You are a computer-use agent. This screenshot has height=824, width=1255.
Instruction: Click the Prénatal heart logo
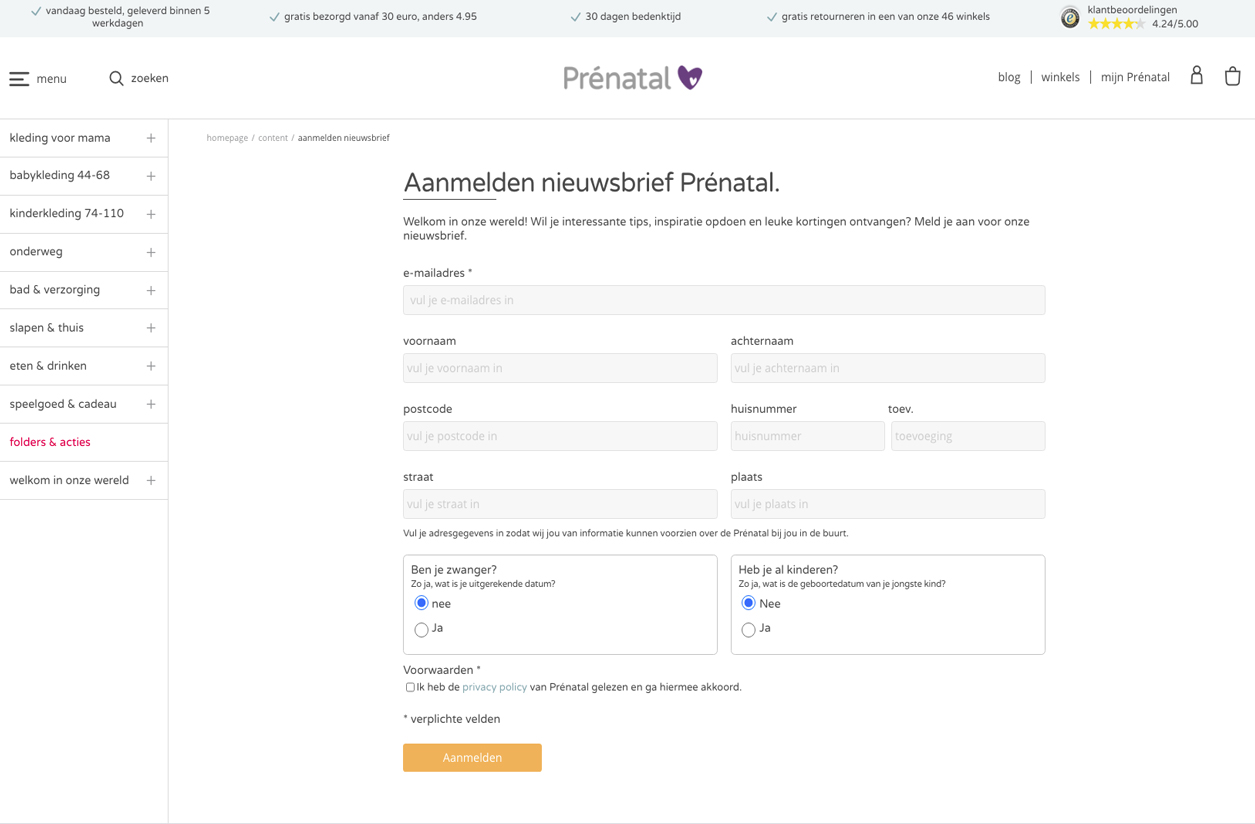pos(690,77)
